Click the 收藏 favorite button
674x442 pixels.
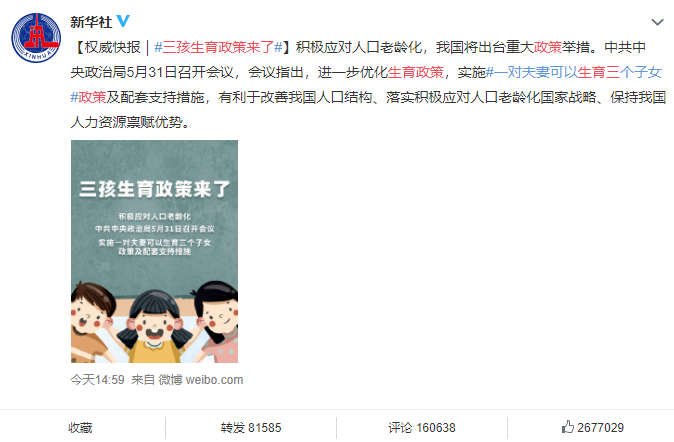(80, 427)
